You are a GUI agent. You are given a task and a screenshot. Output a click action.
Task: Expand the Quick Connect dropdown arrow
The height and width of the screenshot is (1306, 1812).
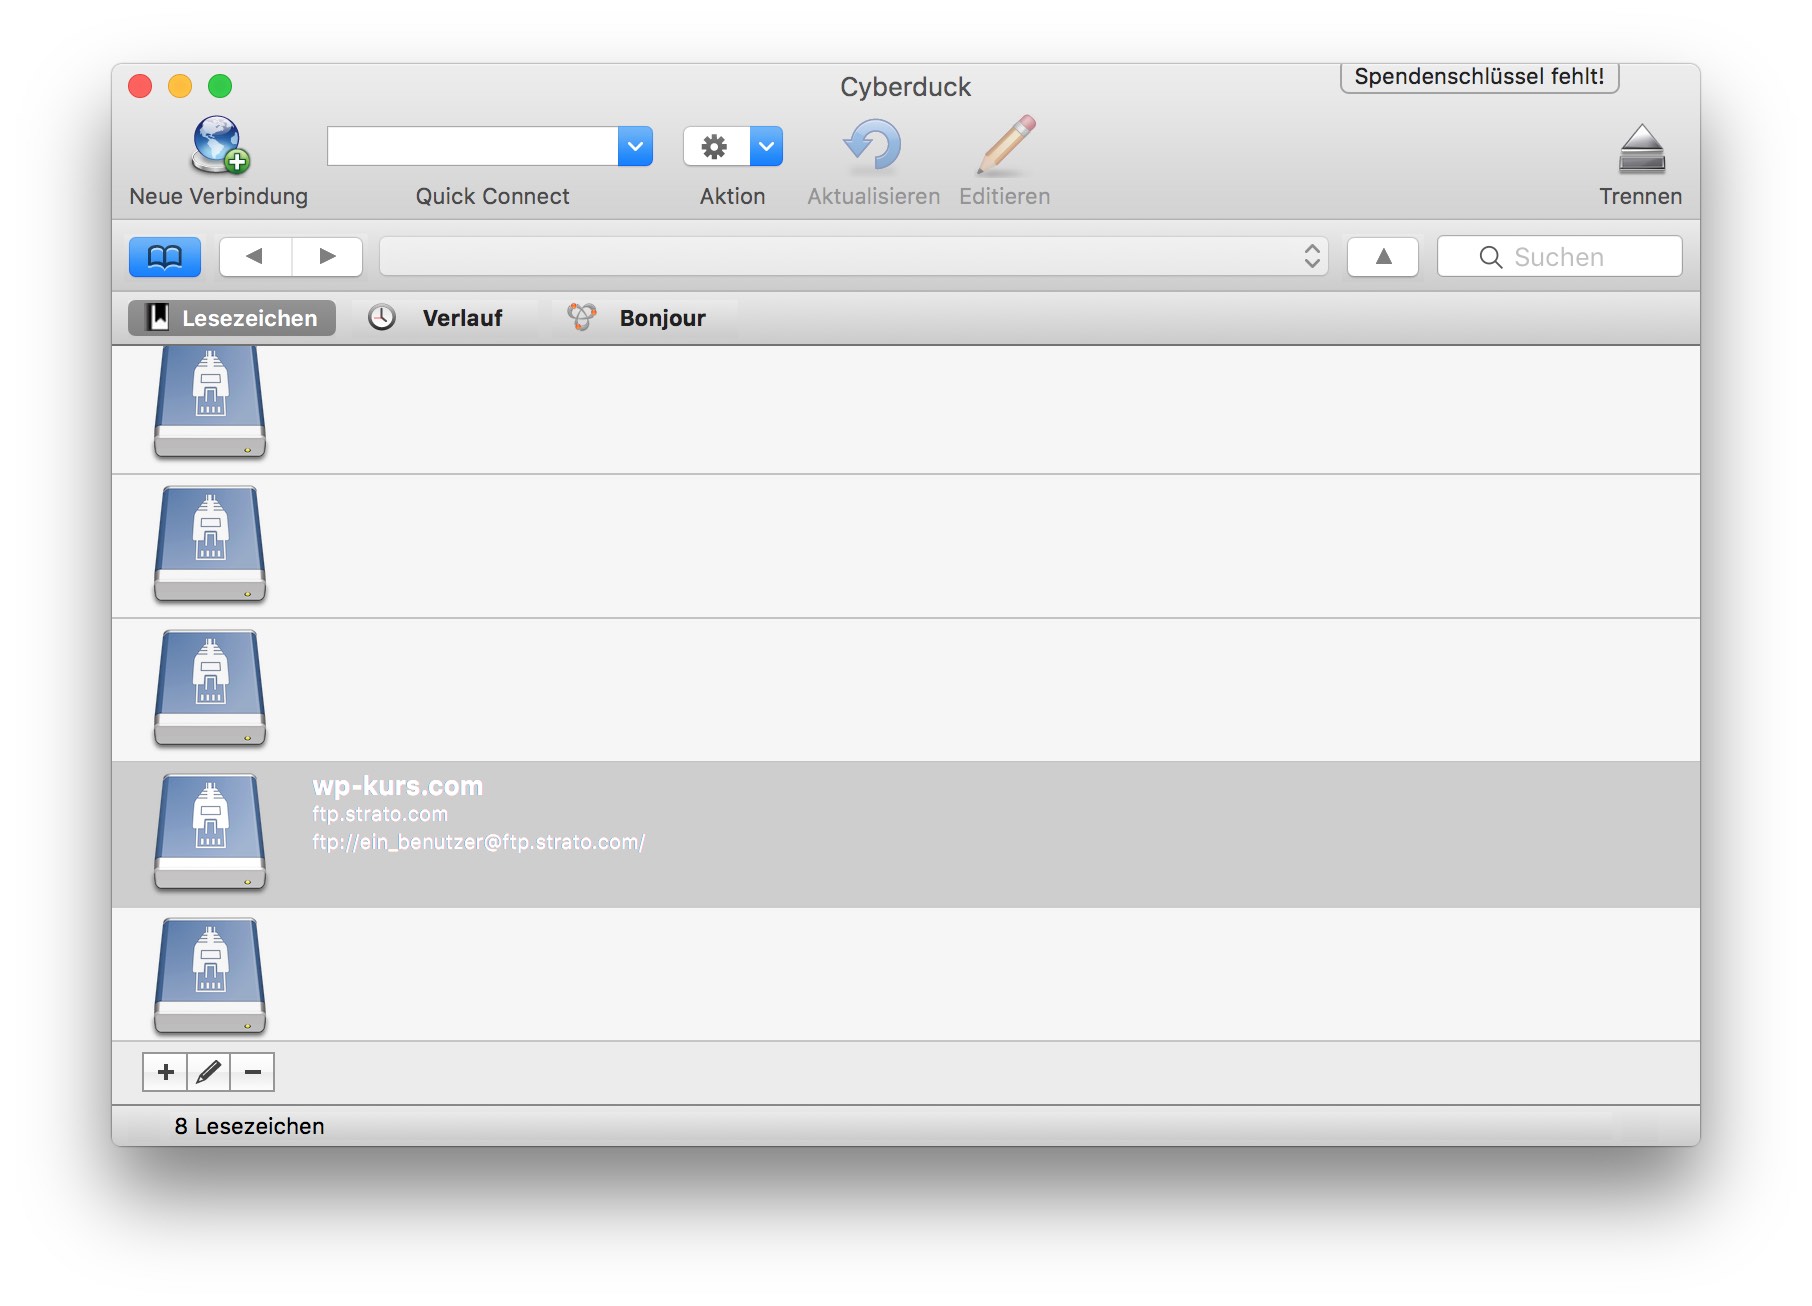[x=635, y=147]
